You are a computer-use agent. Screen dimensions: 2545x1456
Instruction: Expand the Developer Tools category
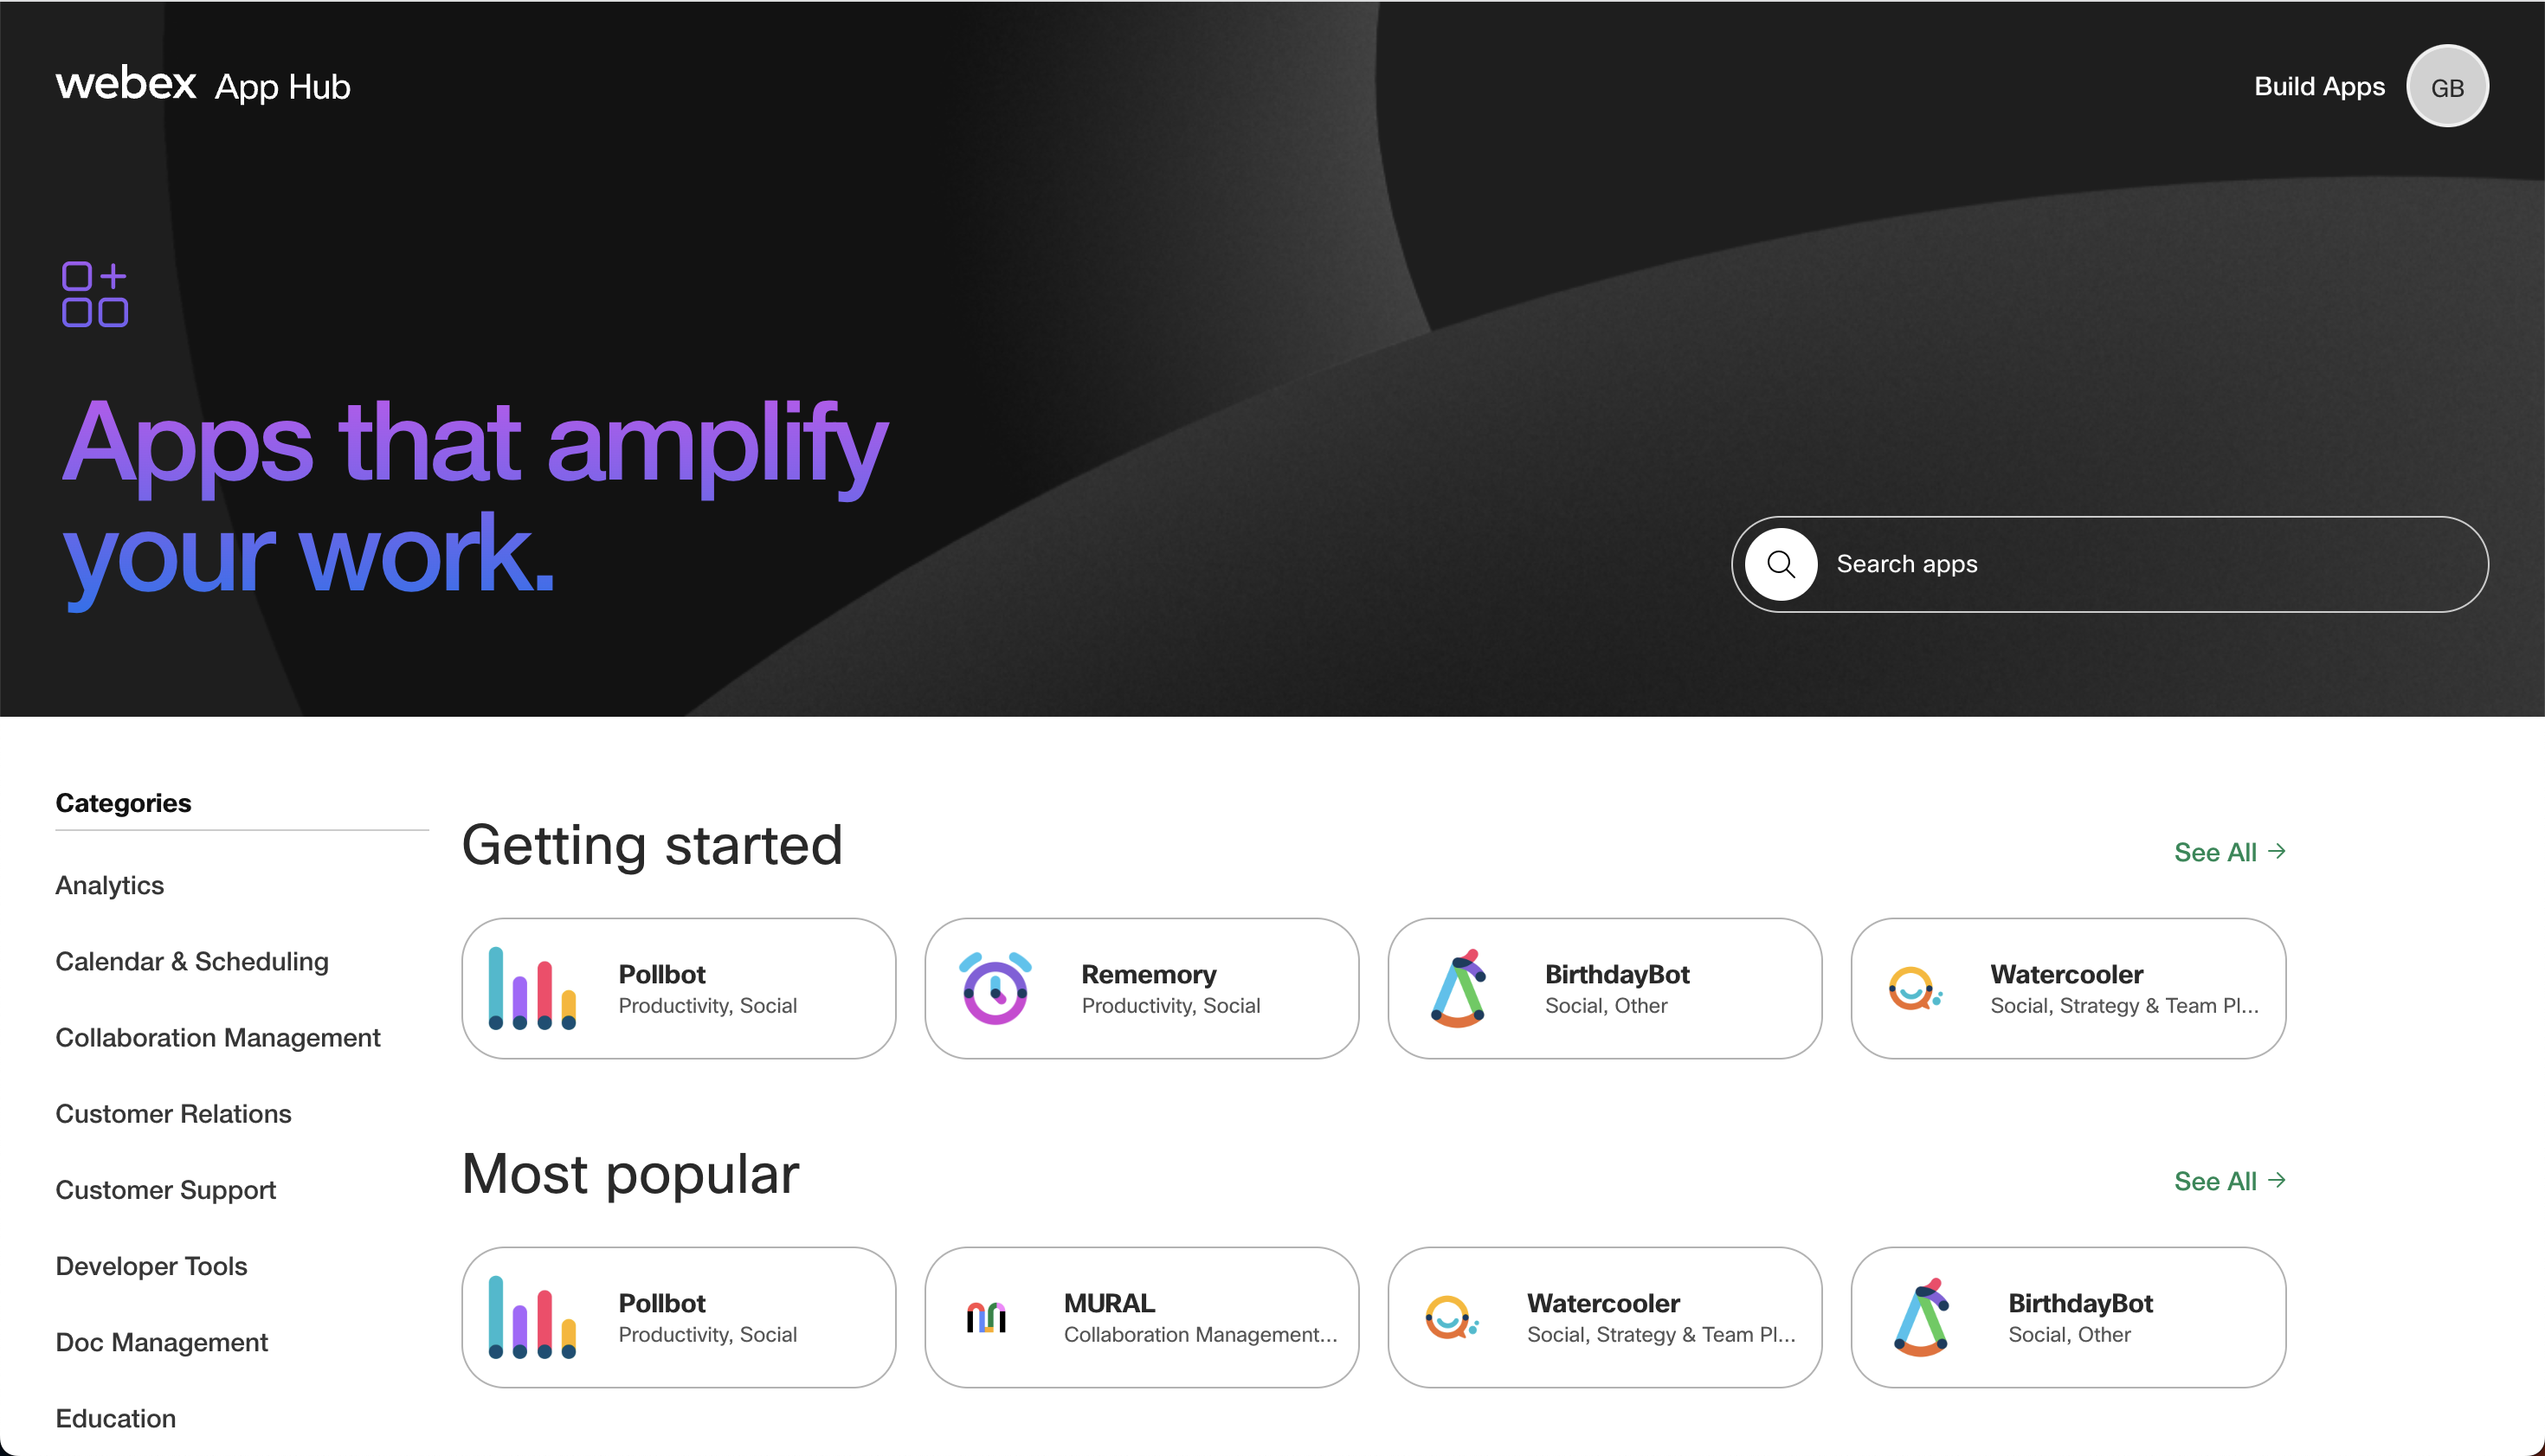151,1266
